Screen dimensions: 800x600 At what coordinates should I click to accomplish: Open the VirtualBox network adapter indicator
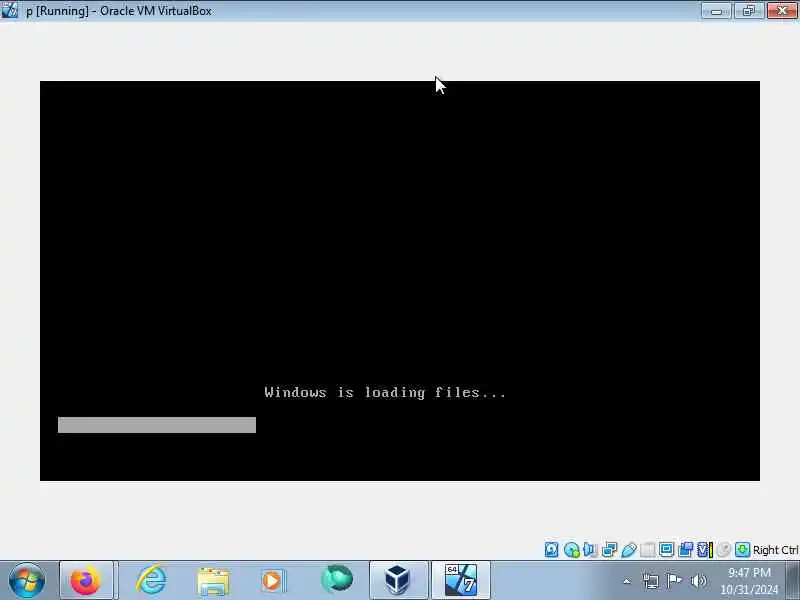coord(609,549)
